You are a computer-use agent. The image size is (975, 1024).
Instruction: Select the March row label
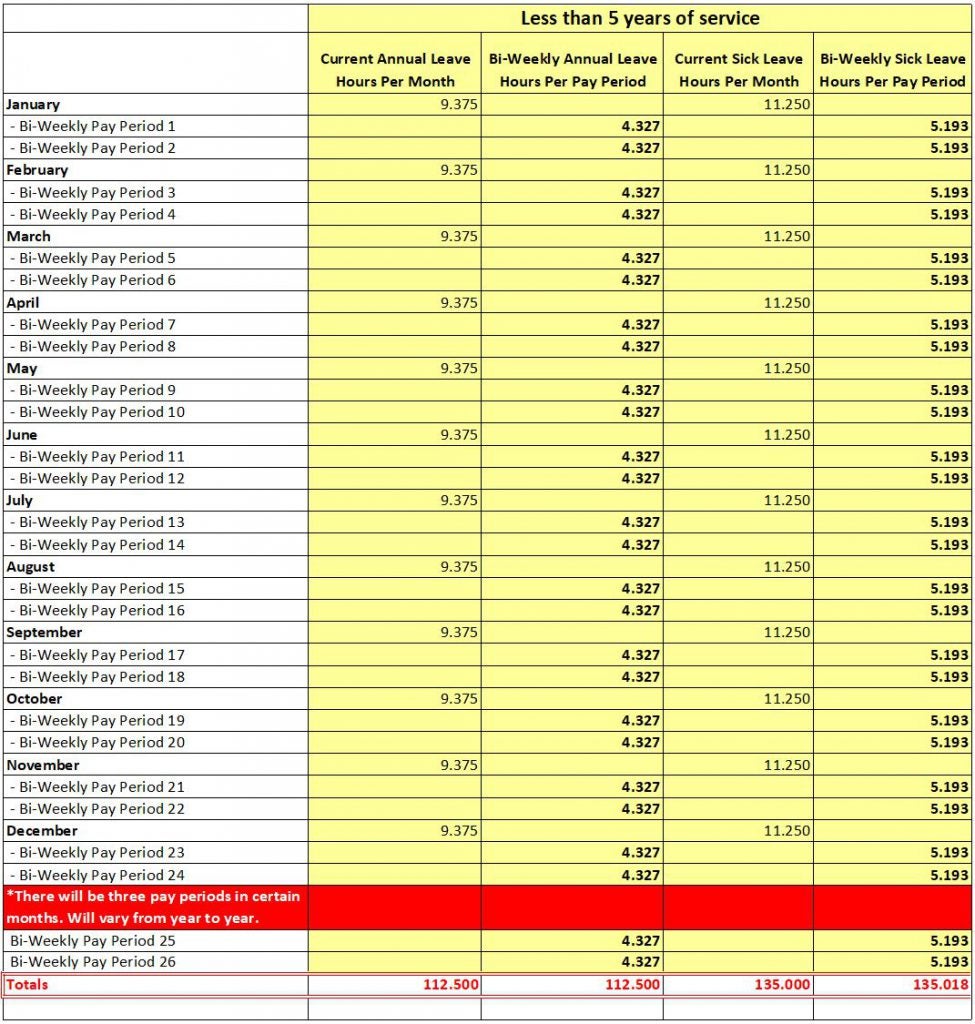(x=28, y=236)
